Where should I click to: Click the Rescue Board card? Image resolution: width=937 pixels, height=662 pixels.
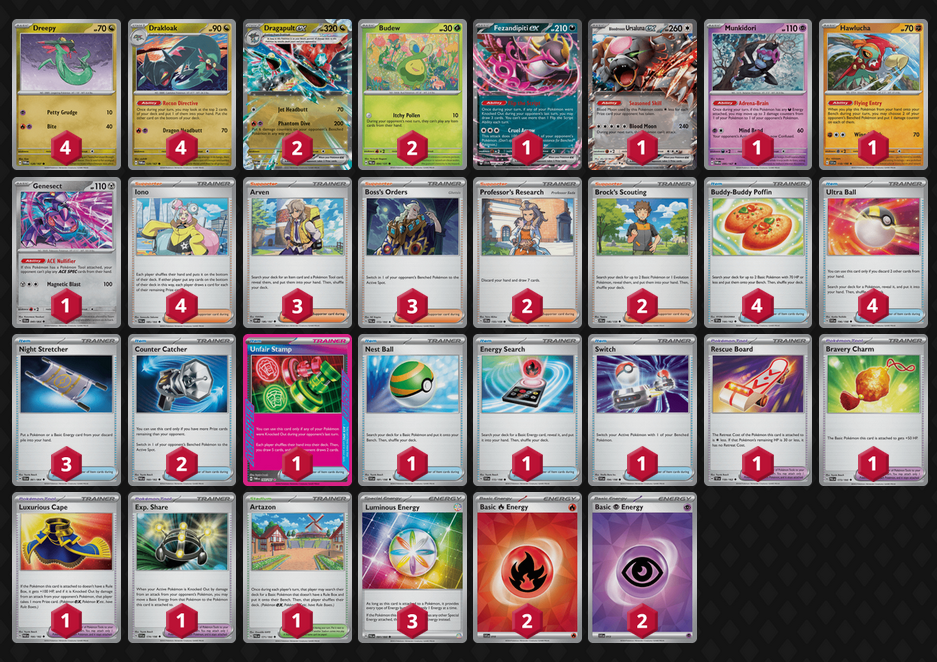click(757, 410)
